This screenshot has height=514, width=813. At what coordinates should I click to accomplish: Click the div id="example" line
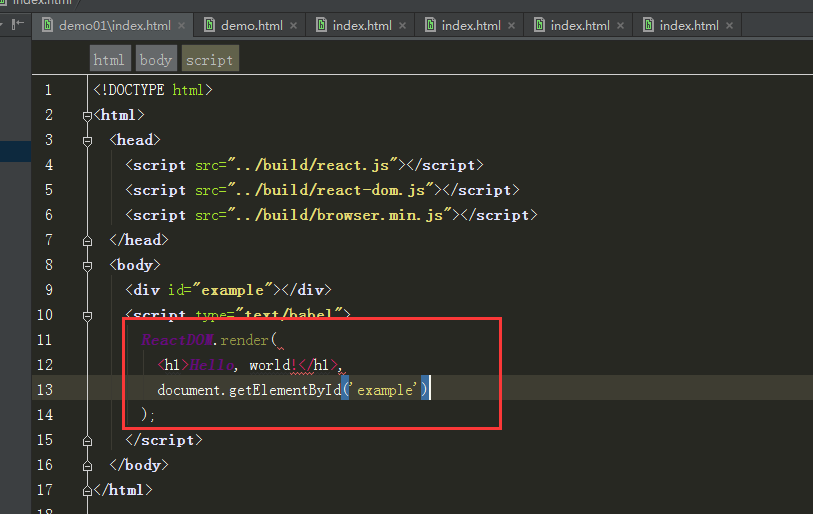(x=228, y=290)
